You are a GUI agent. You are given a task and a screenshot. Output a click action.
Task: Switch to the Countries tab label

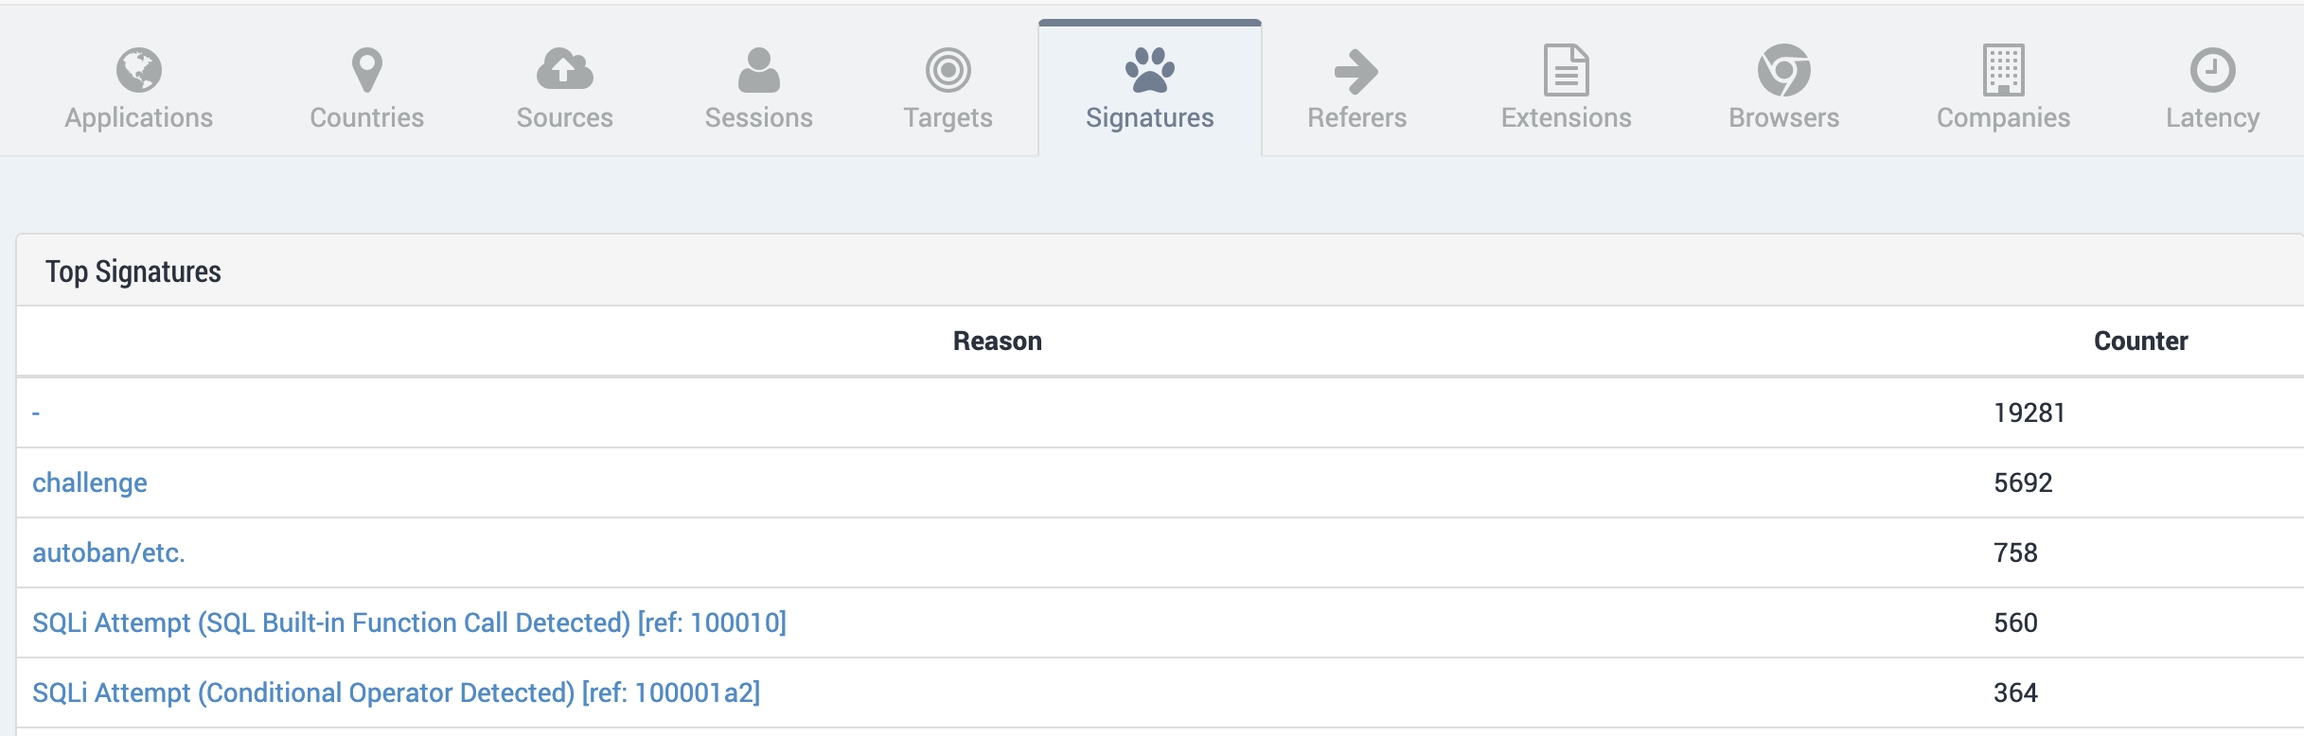click(x=367, y=118)
